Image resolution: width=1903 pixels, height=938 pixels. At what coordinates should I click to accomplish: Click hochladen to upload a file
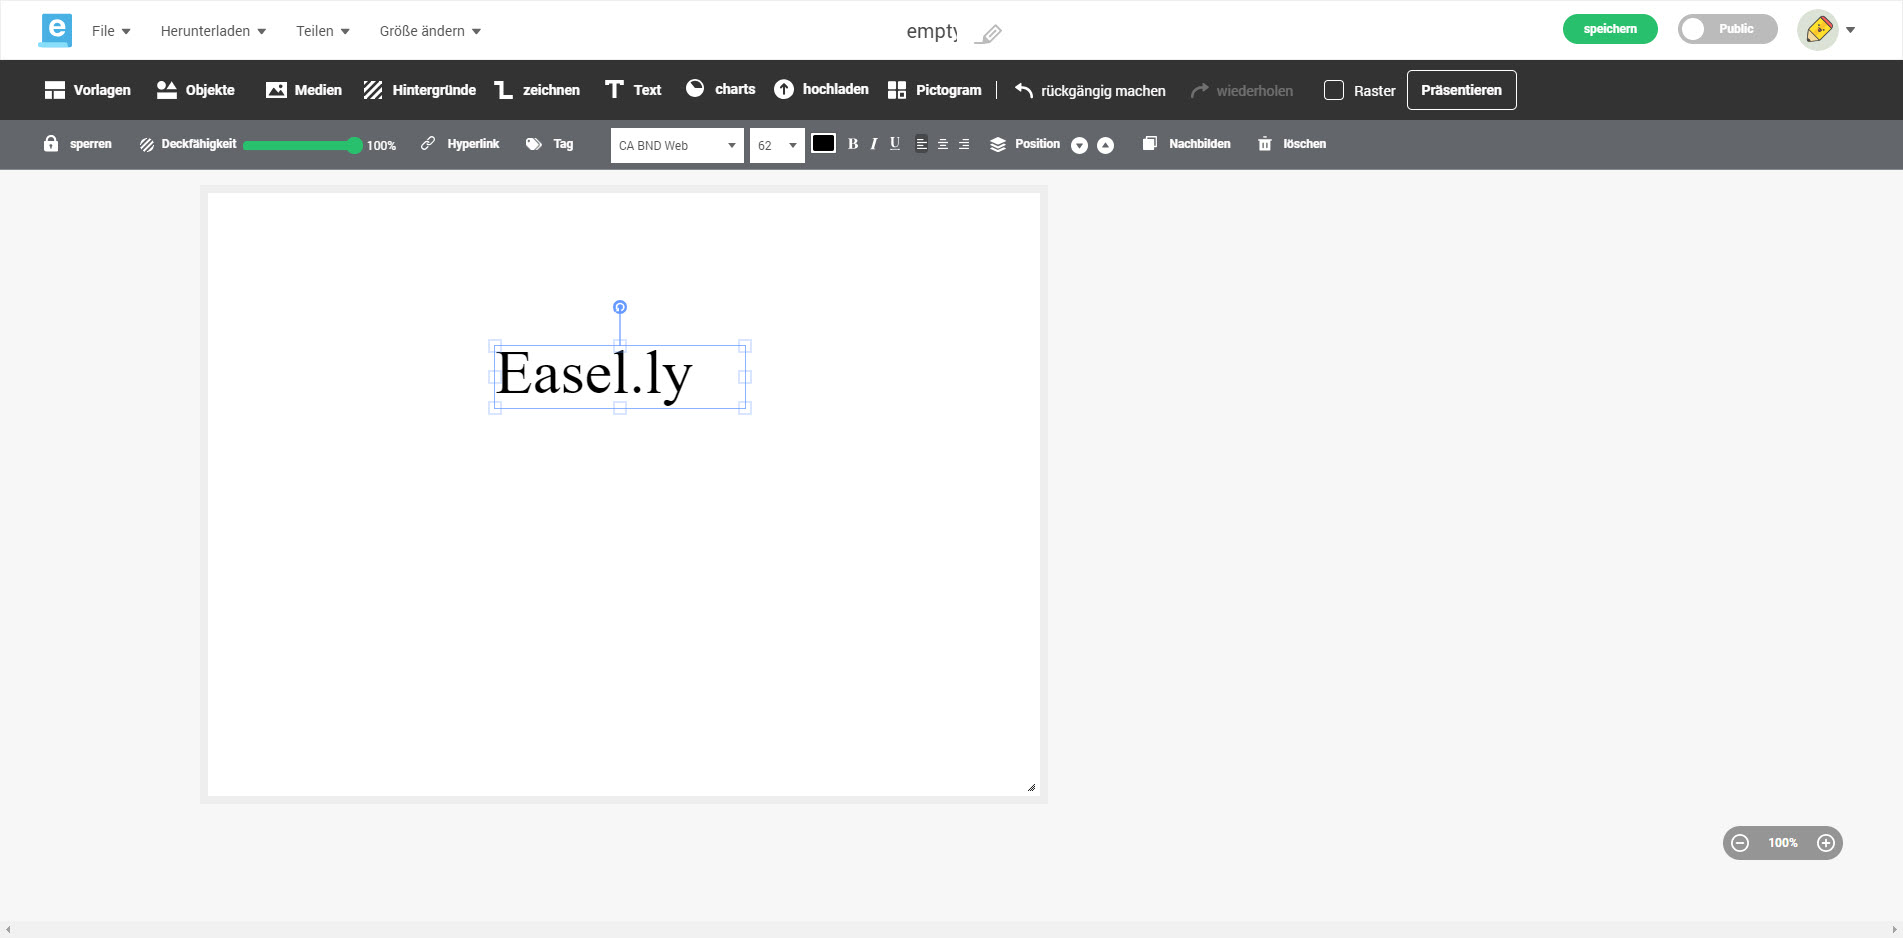tap(821, 89)
